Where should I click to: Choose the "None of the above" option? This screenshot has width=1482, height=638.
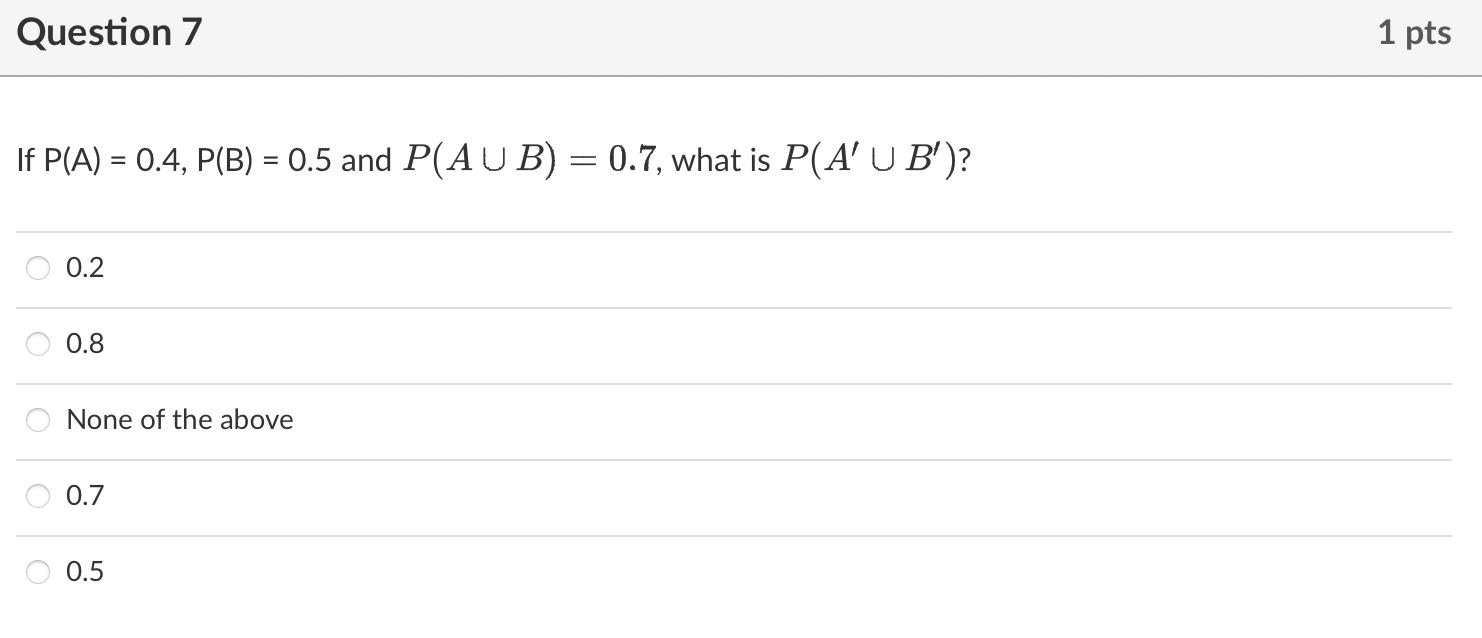click(x=38, y=420)
